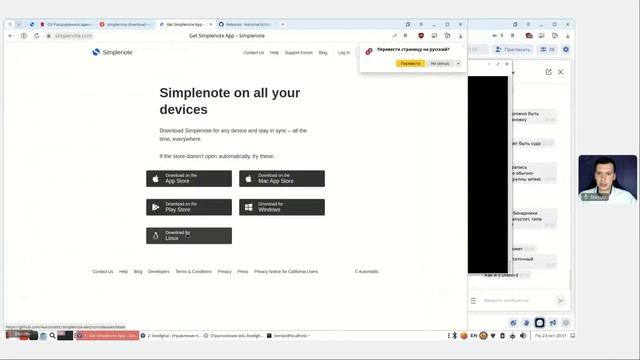Viewport: 640px width, 360px height.
Task: Click the megaphone icon in the meeting bottom bar
Action: tap(553, 322)
